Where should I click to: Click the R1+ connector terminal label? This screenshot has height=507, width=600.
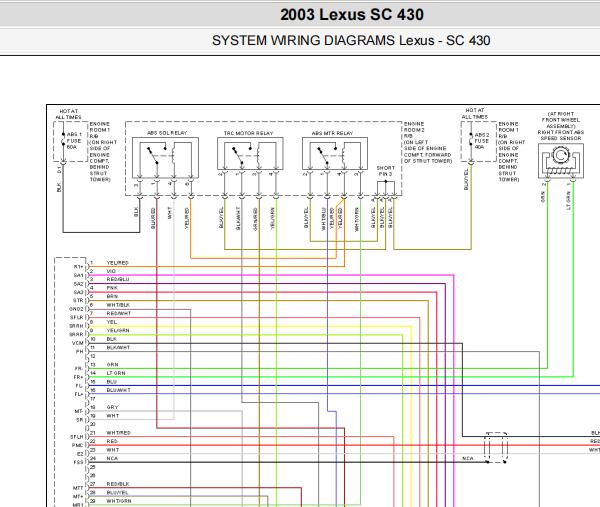78,267
